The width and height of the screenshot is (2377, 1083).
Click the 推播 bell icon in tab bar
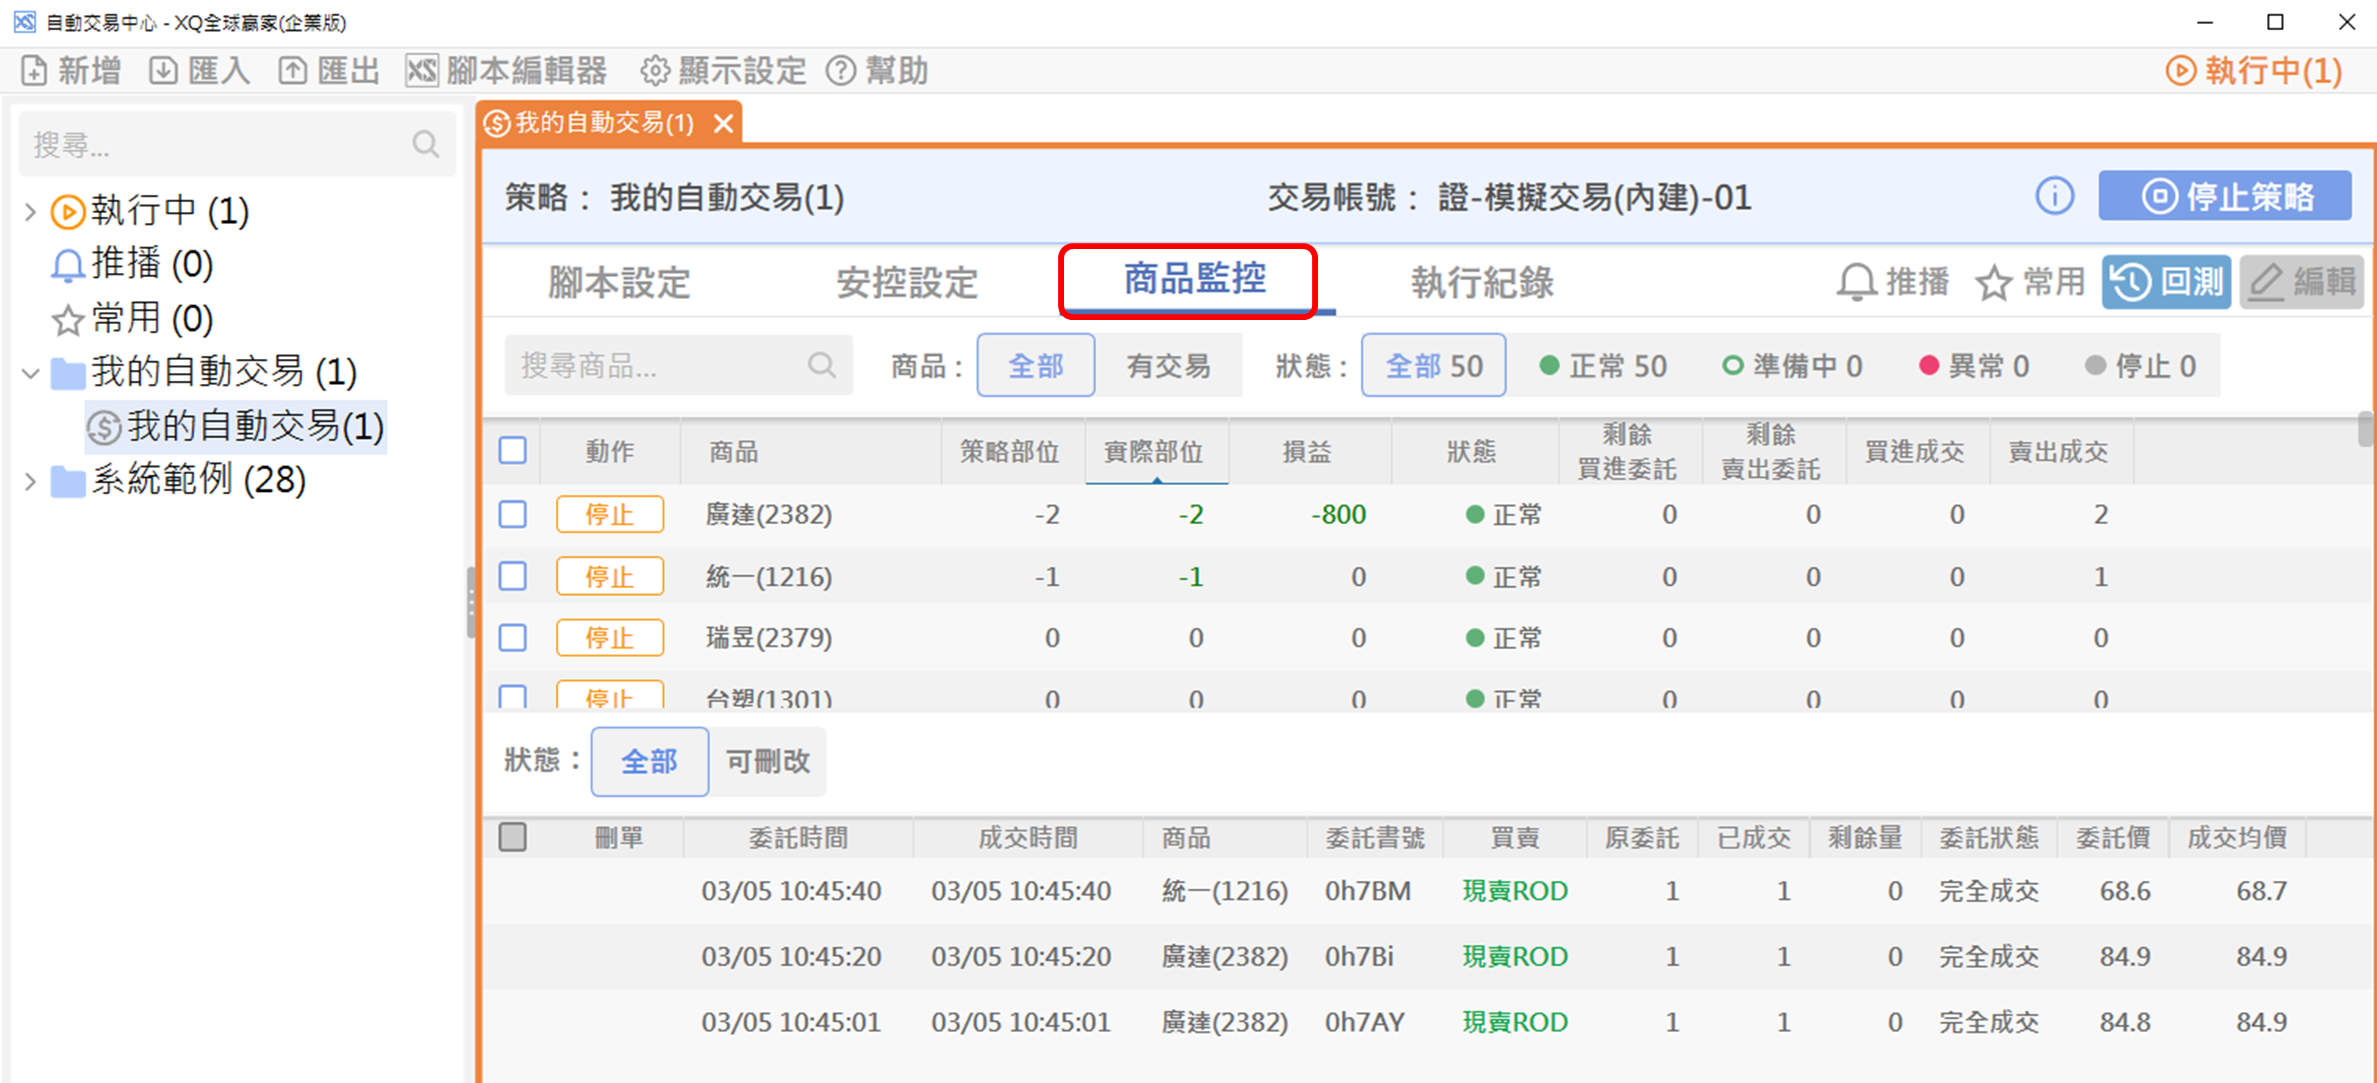point(1856,283)
